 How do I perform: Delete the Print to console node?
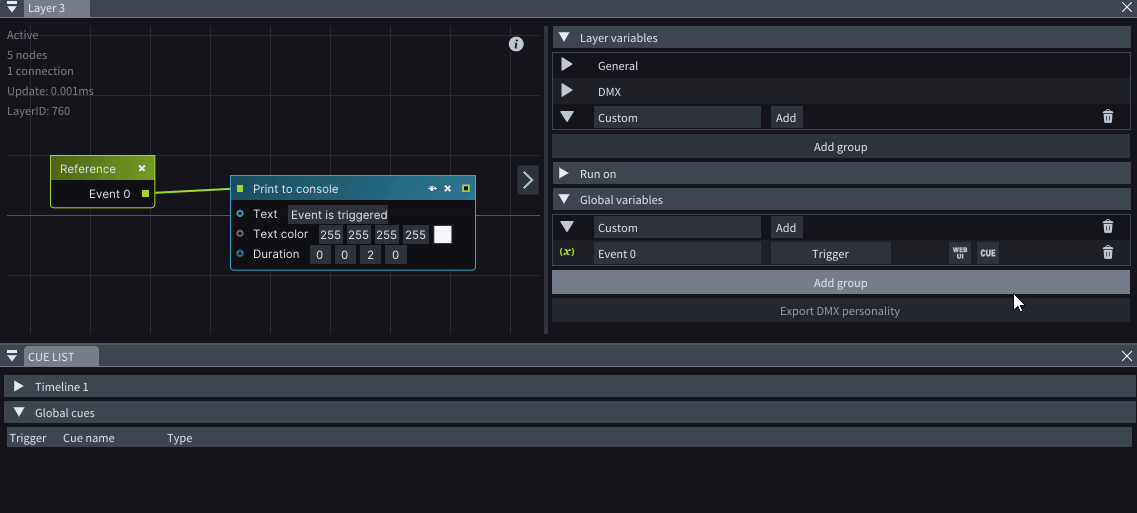(448, 189)
